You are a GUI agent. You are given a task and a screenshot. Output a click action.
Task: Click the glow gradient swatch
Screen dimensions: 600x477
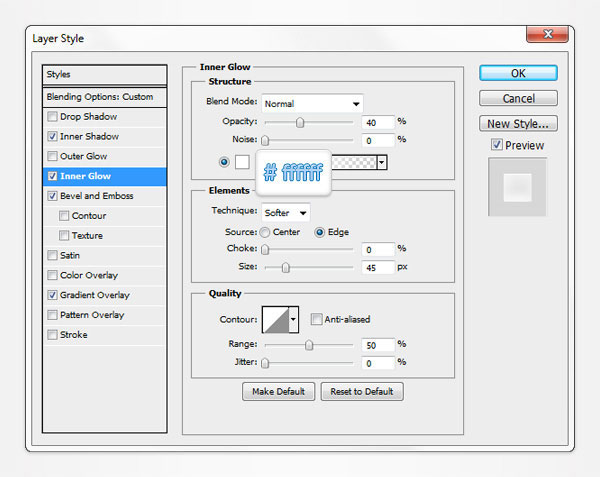354,163
